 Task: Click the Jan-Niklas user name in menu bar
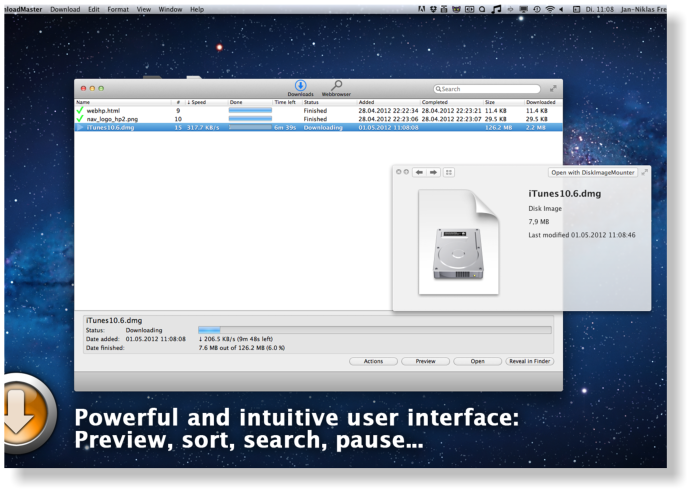[x=644, y=9]
